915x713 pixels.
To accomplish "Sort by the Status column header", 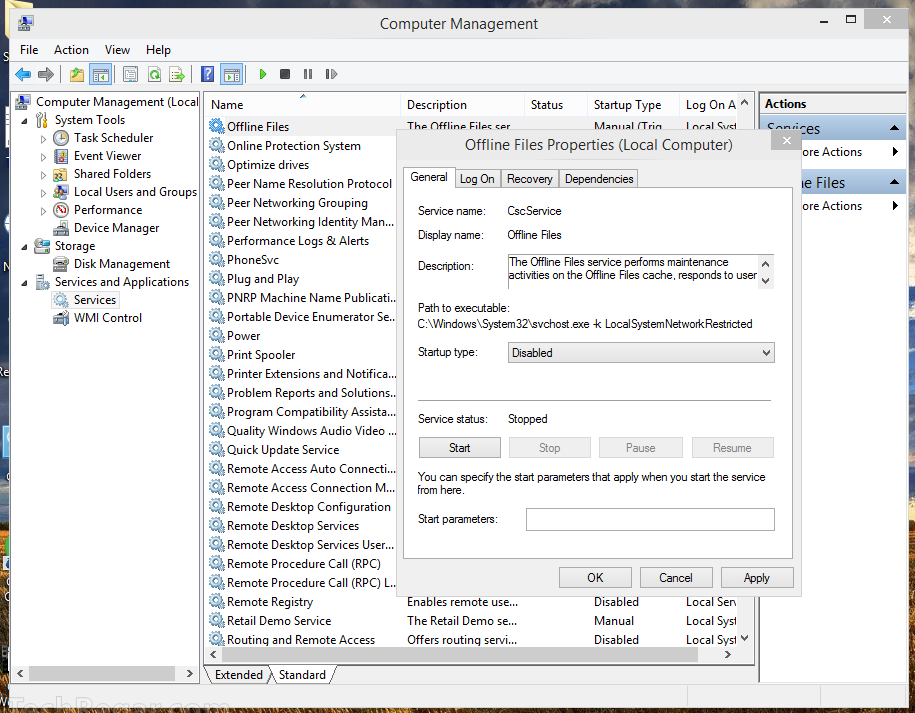I will tap(555, 105).
